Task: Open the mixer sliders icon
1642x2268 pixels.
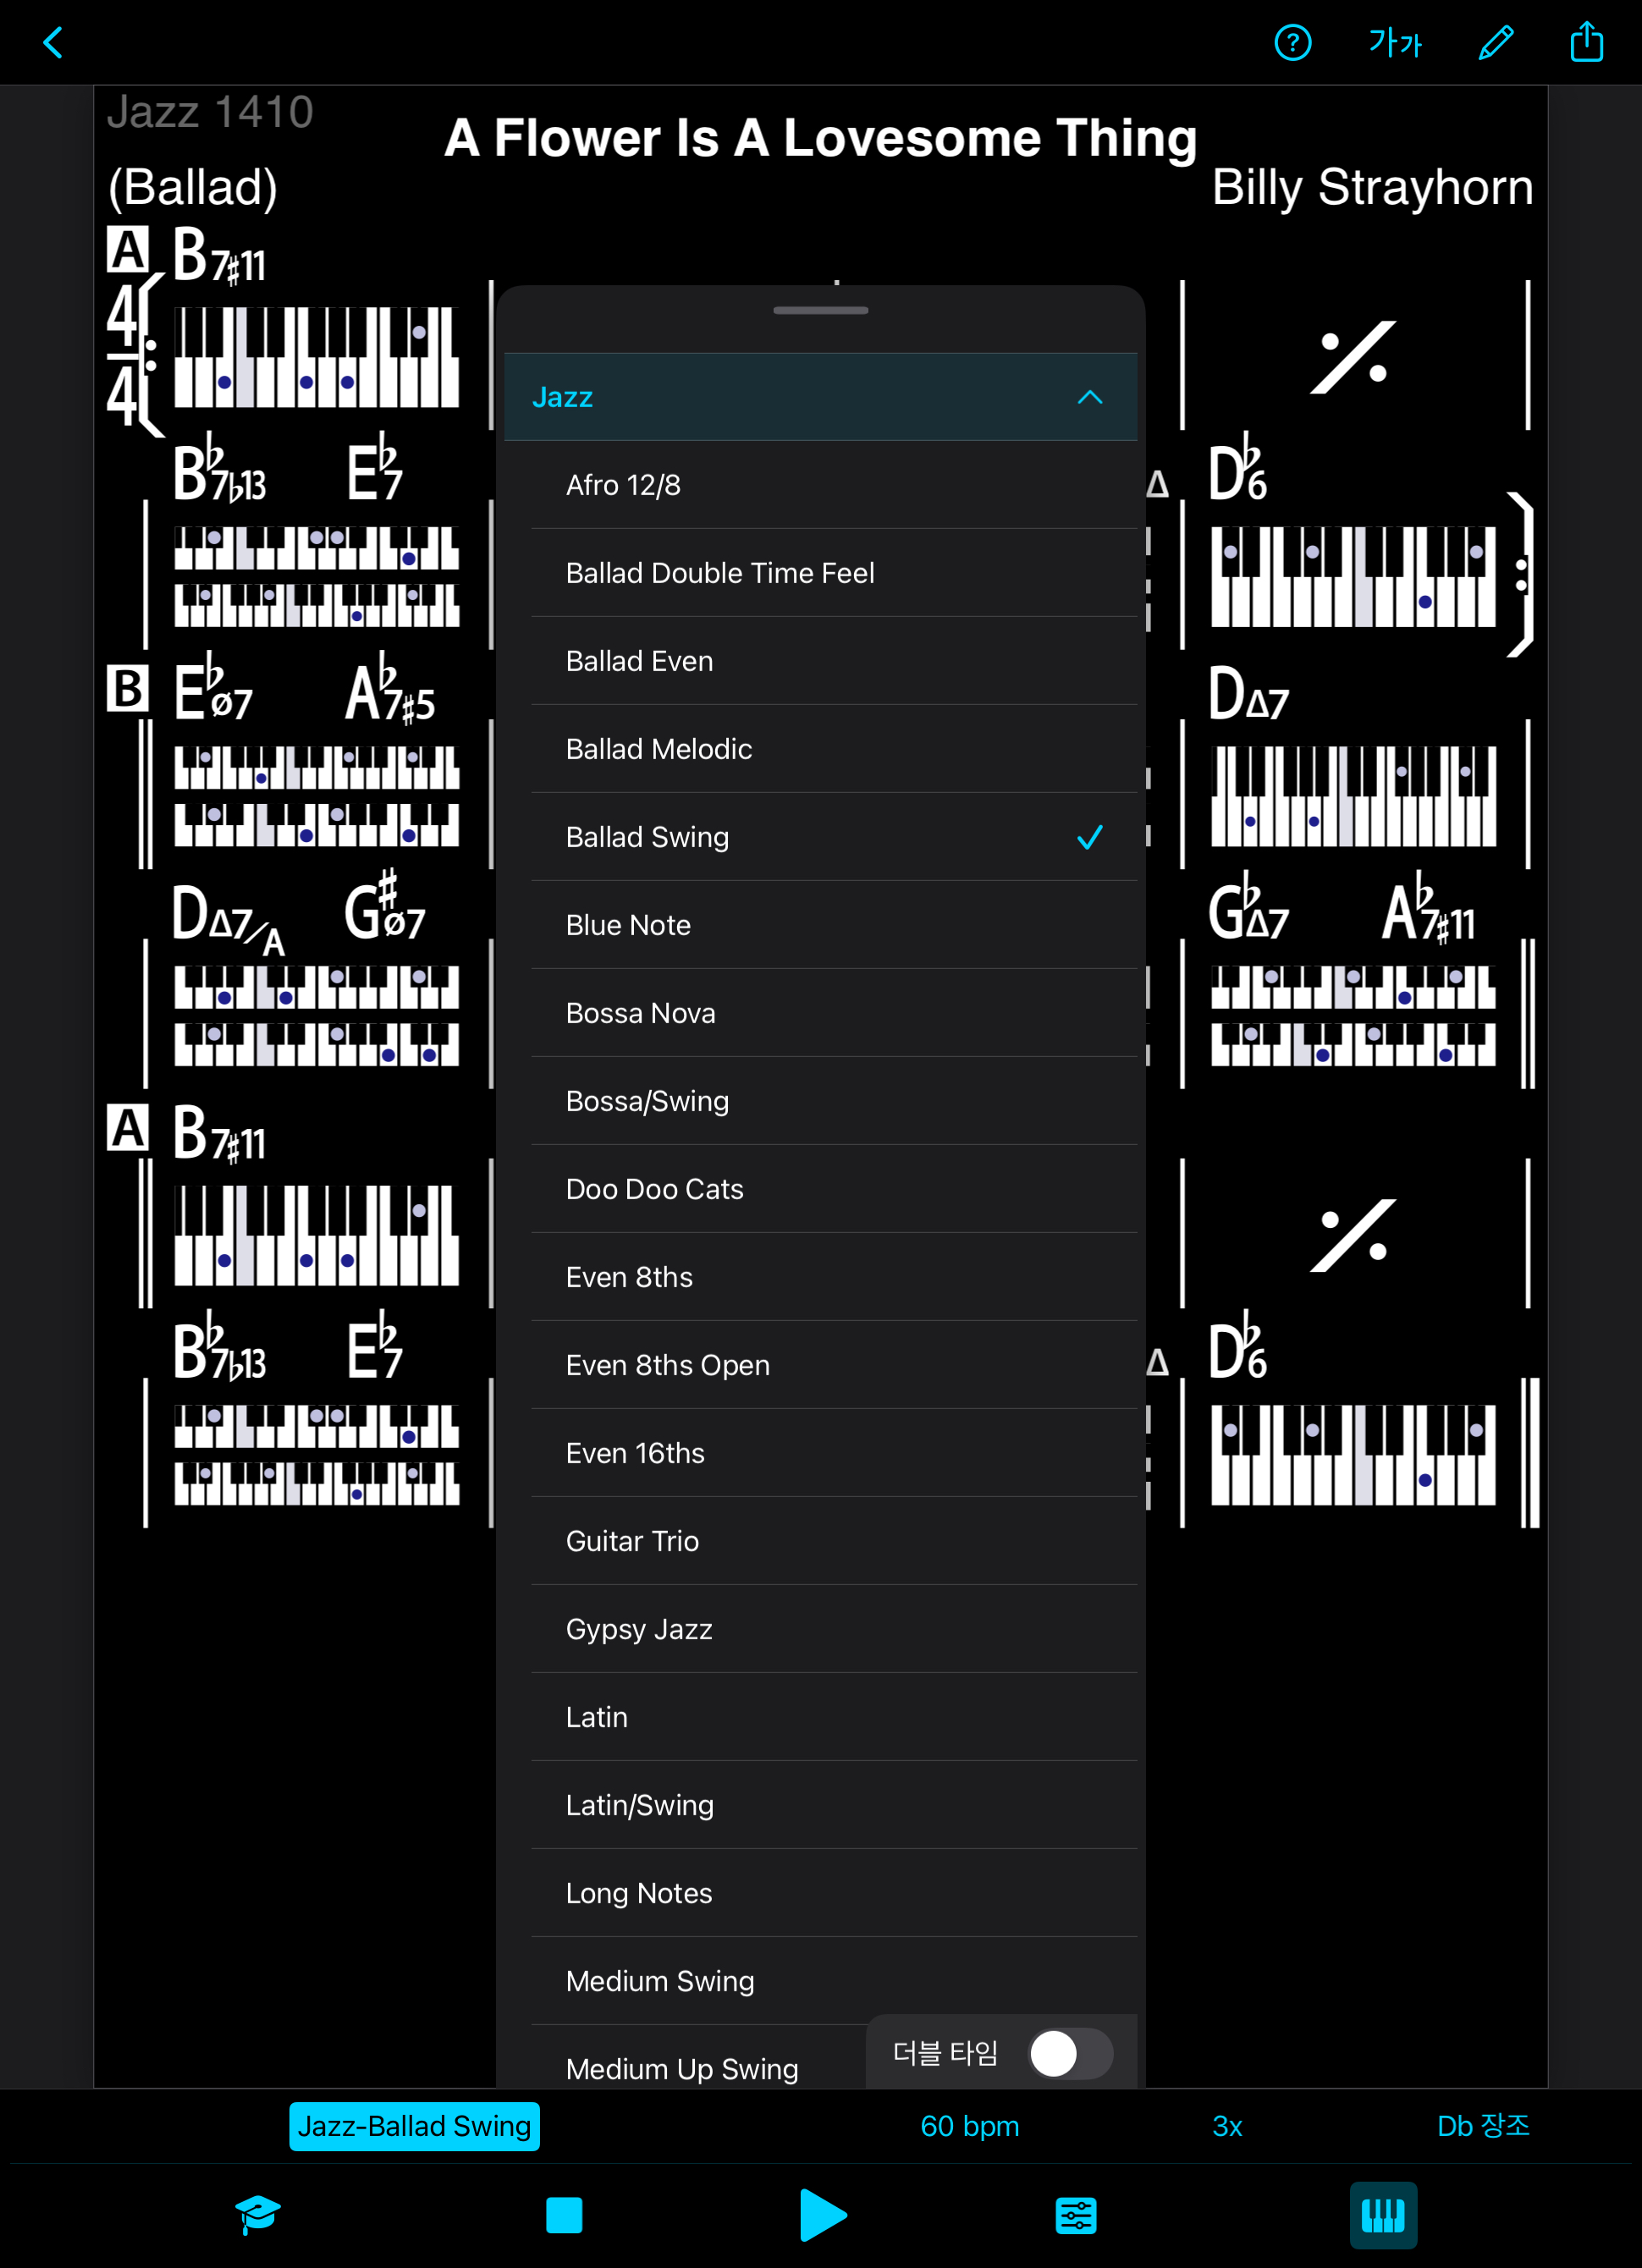Action: tap(1076, 2215)
